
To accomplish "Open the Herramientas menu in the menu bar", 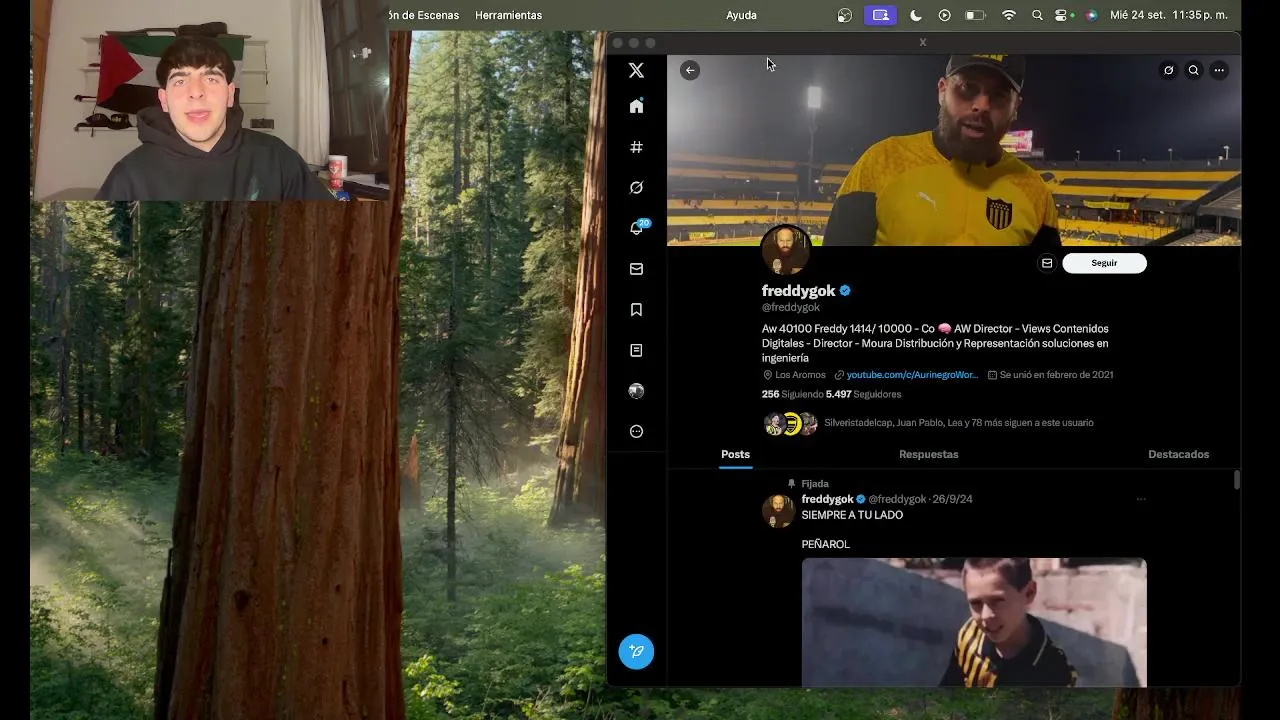I will click(508, 15).
